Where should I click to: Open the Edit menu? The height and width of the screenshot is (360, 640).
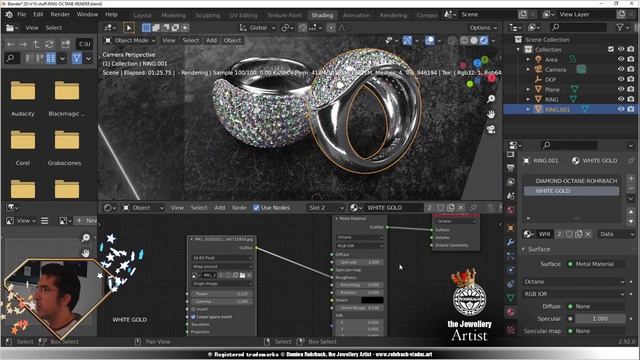(38, 14)
